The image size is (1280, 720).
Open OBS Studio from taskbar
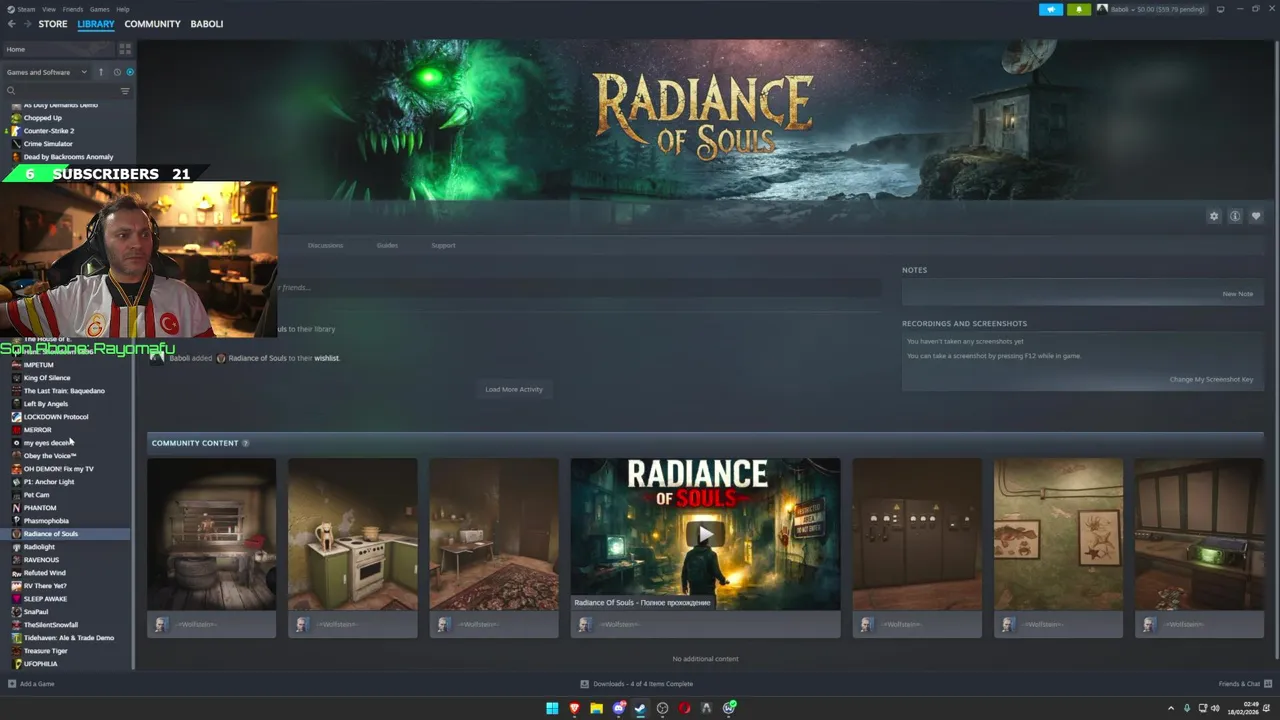[x=662, y=708]
